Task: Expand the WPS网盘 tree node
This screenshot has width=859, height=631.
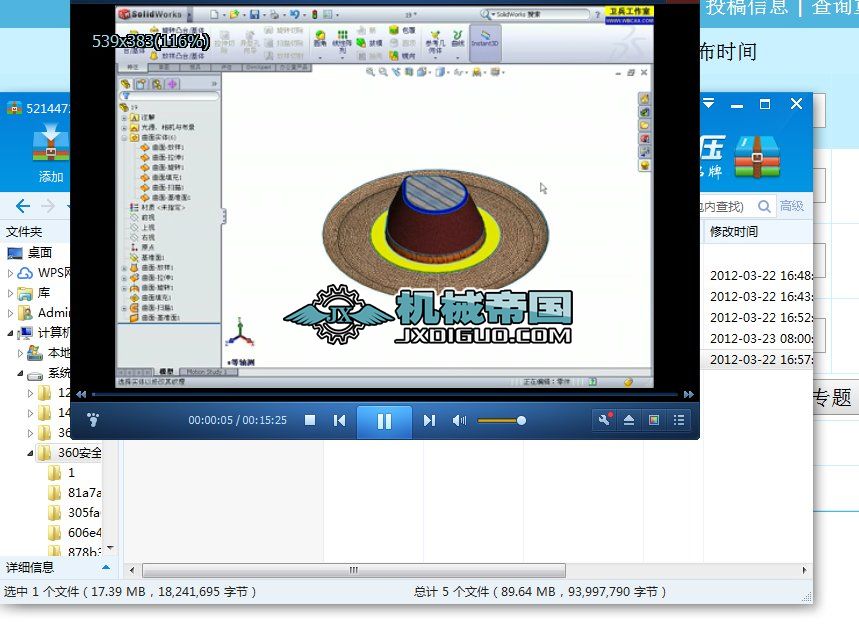Action: [x=10, y=273]
